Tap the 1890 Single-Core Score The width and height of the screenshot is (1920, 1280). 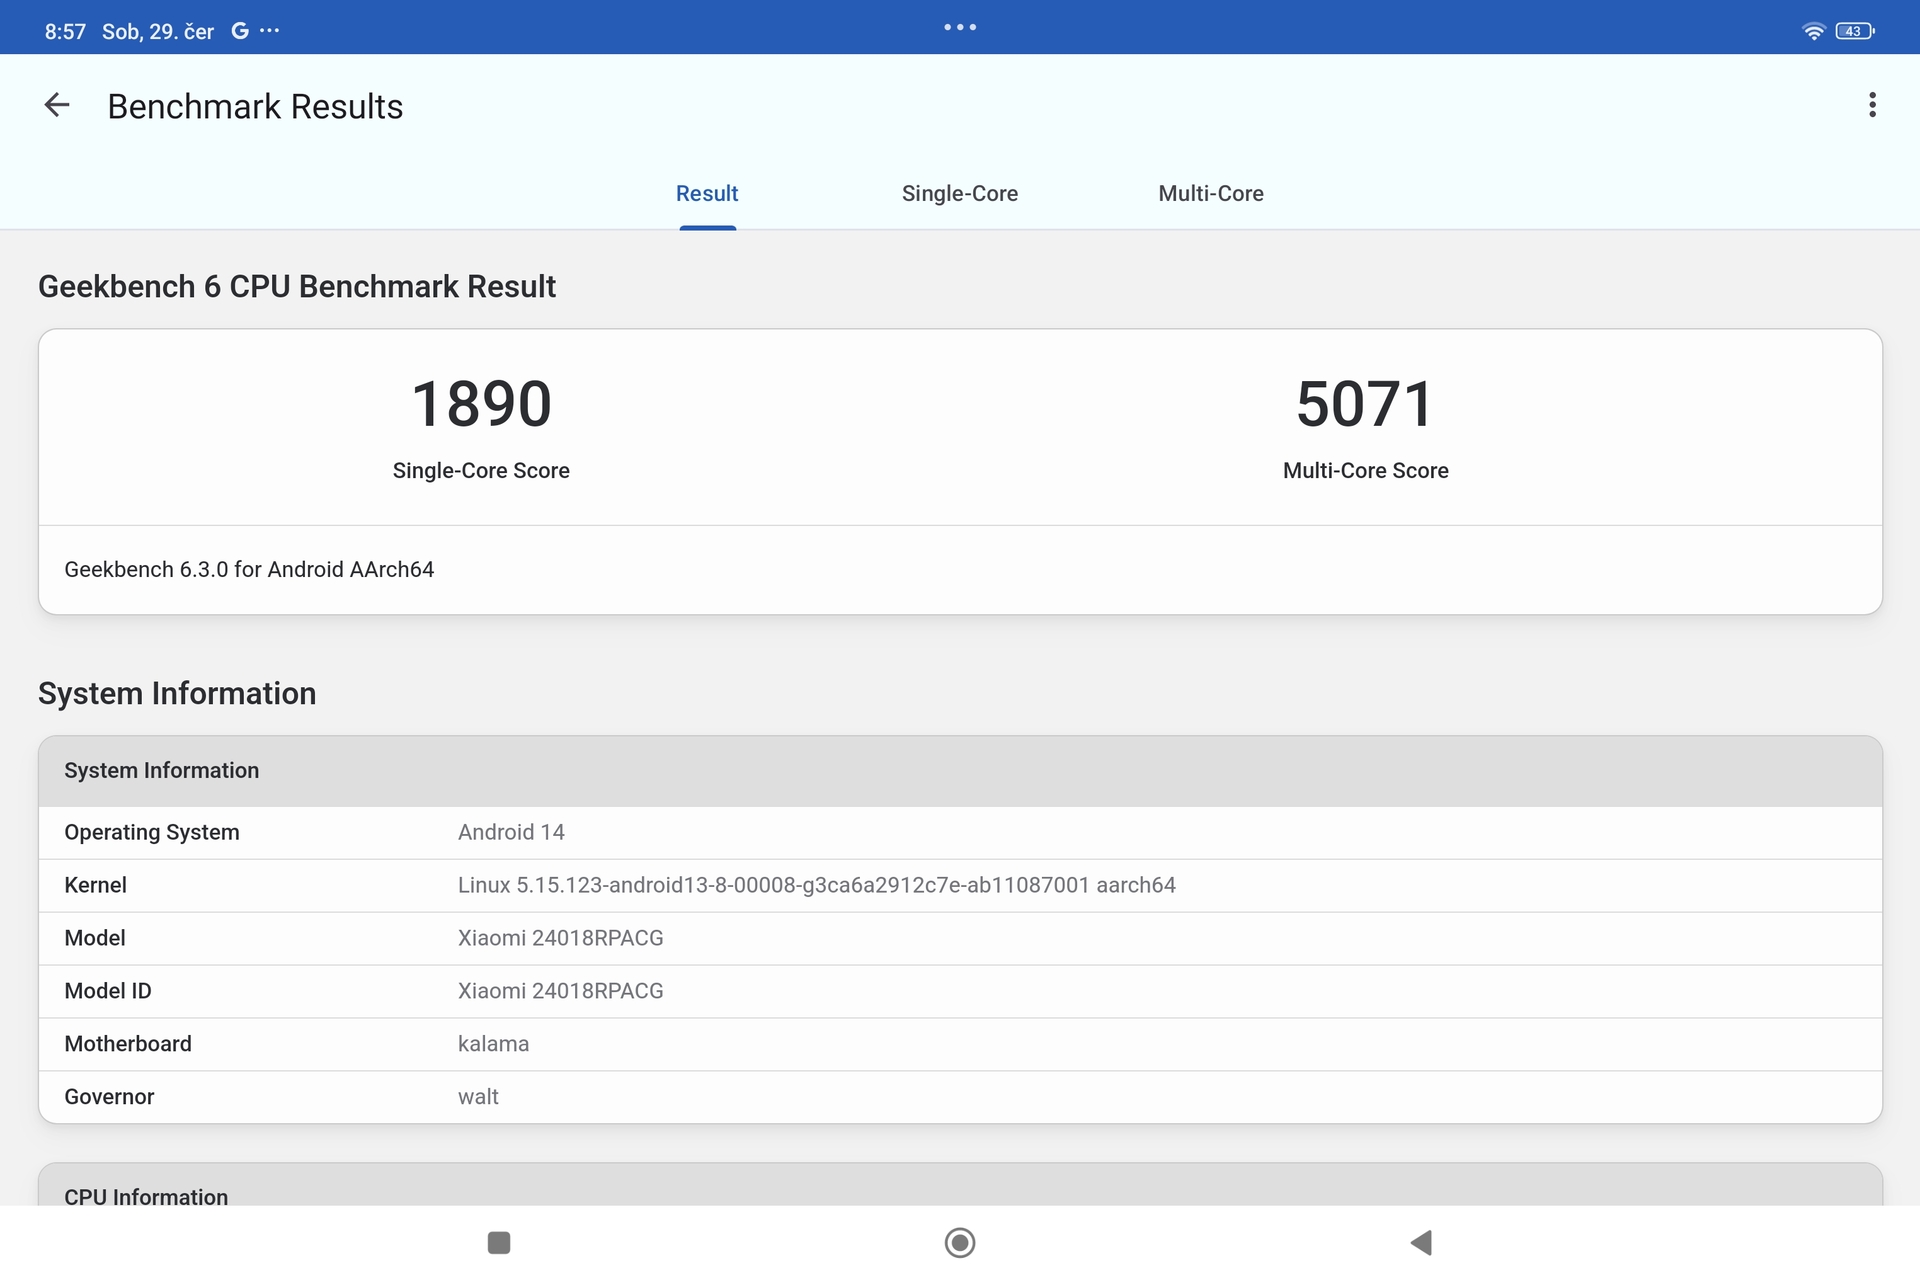click(x=481, y=404)
